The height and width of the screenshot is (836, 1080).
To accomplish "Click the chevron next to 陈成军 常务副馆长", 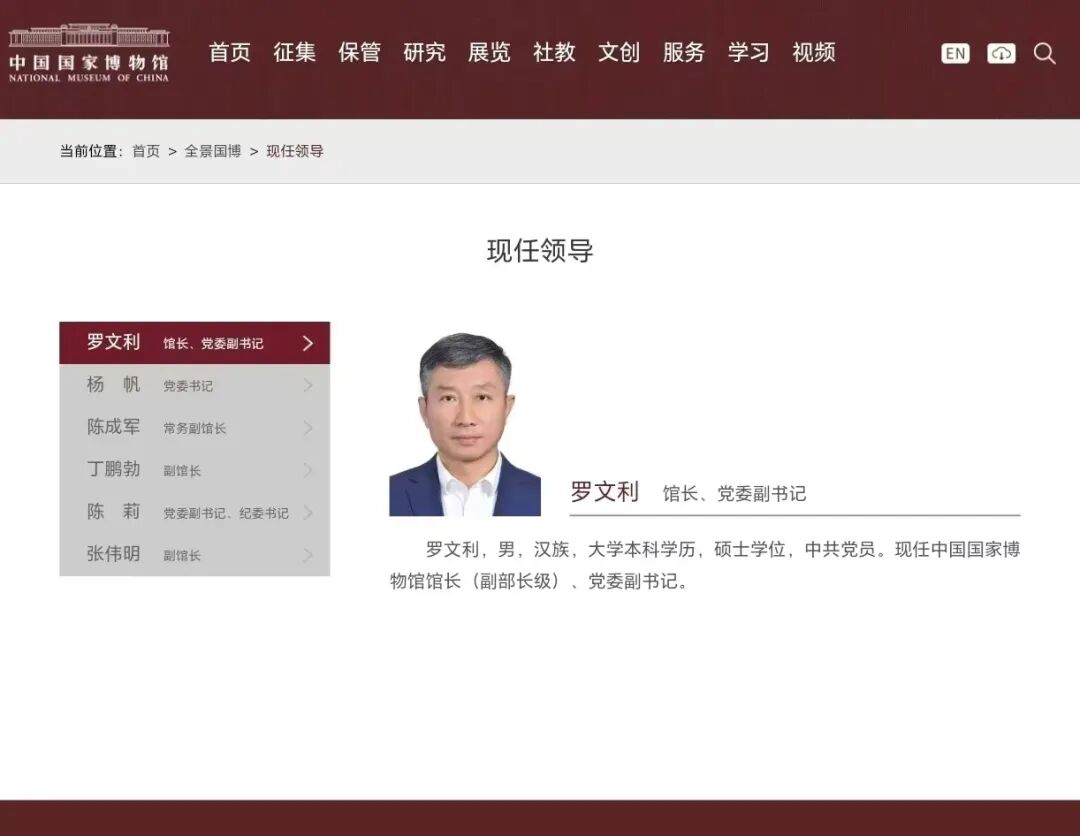I will 307,428.
